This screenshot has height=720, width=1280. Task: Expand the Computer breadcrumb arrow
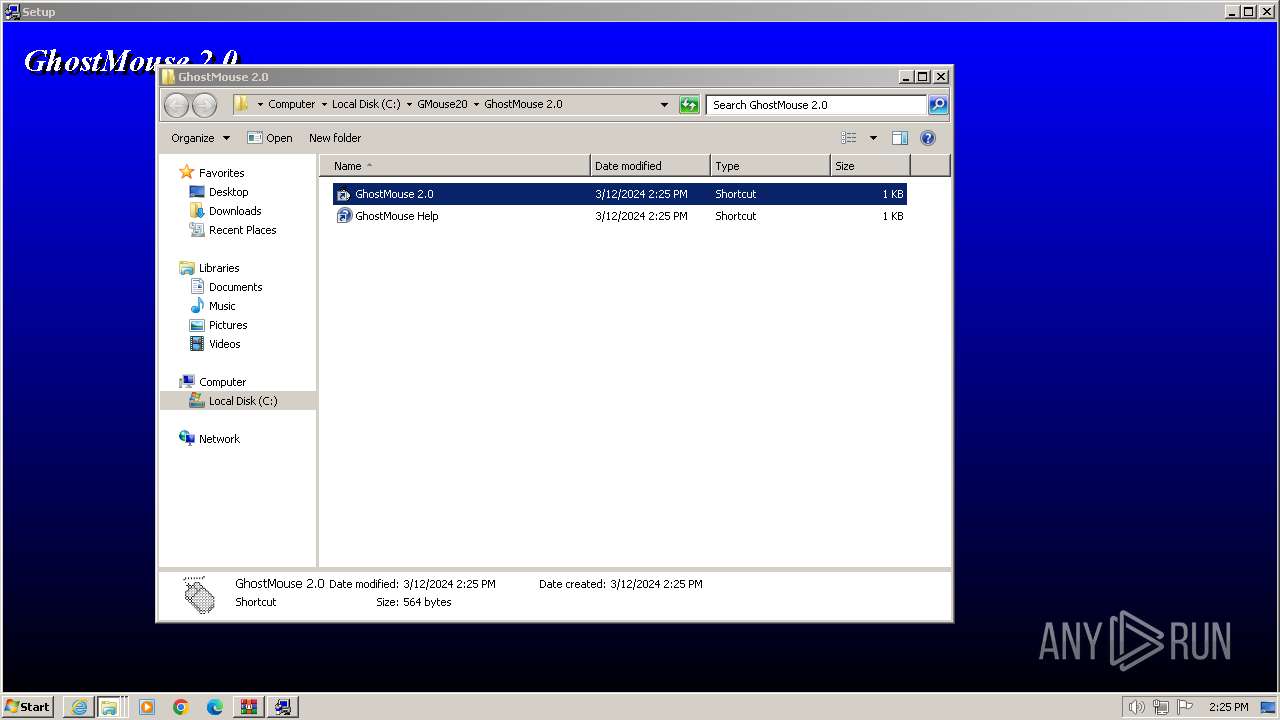tap(324, 104)
